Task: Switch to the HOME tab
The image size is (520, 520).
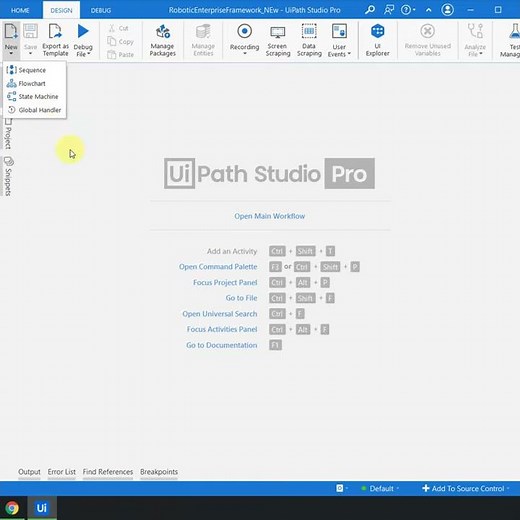Action: 20,10
